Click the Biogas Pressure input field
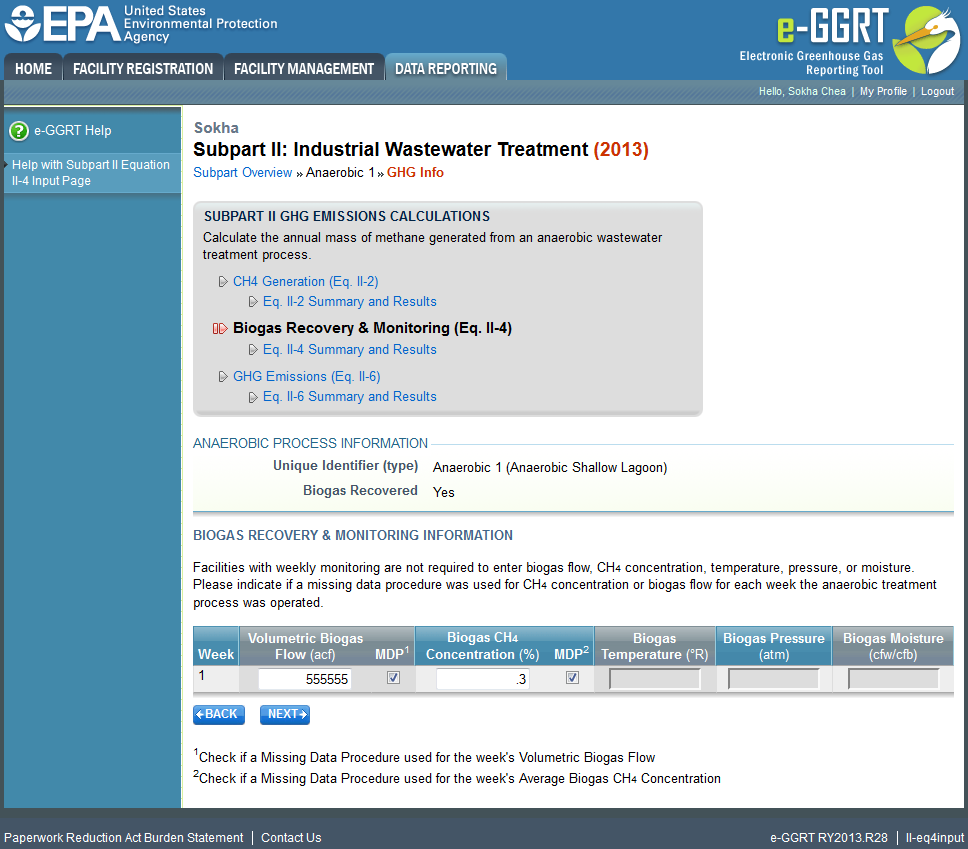This screenshot has width=968, height=849. (x=774, y=679)
